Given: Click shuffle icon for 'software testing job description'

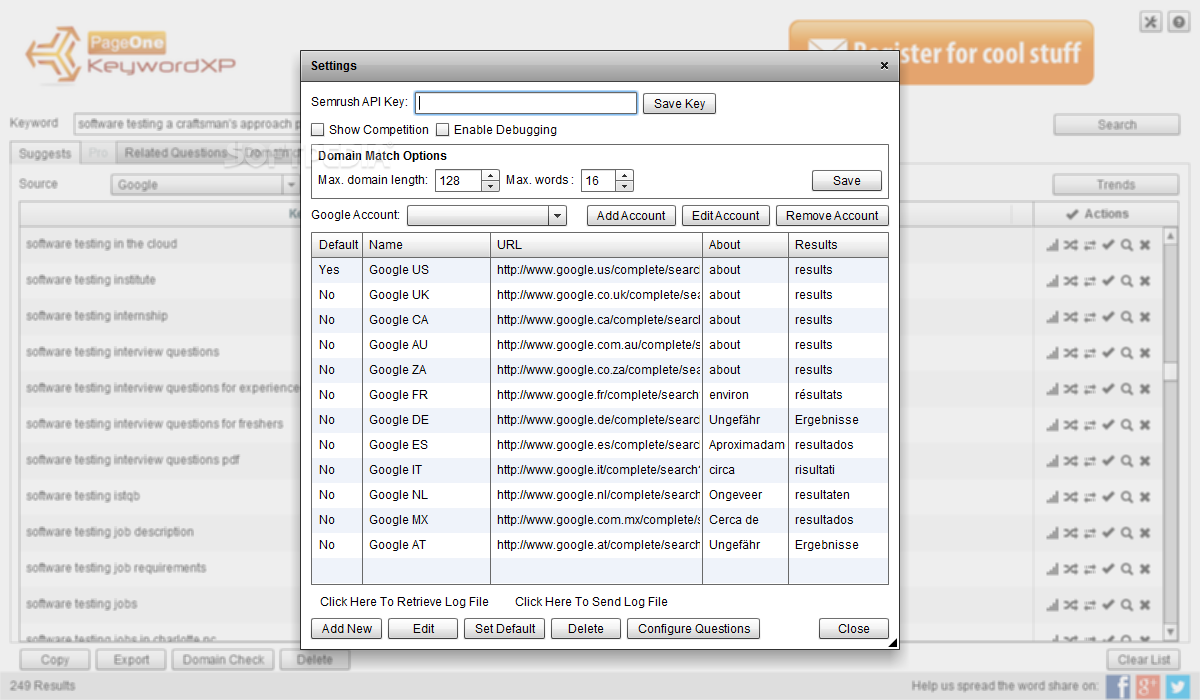Looking at the screenshot, I should coord(1070,533).
